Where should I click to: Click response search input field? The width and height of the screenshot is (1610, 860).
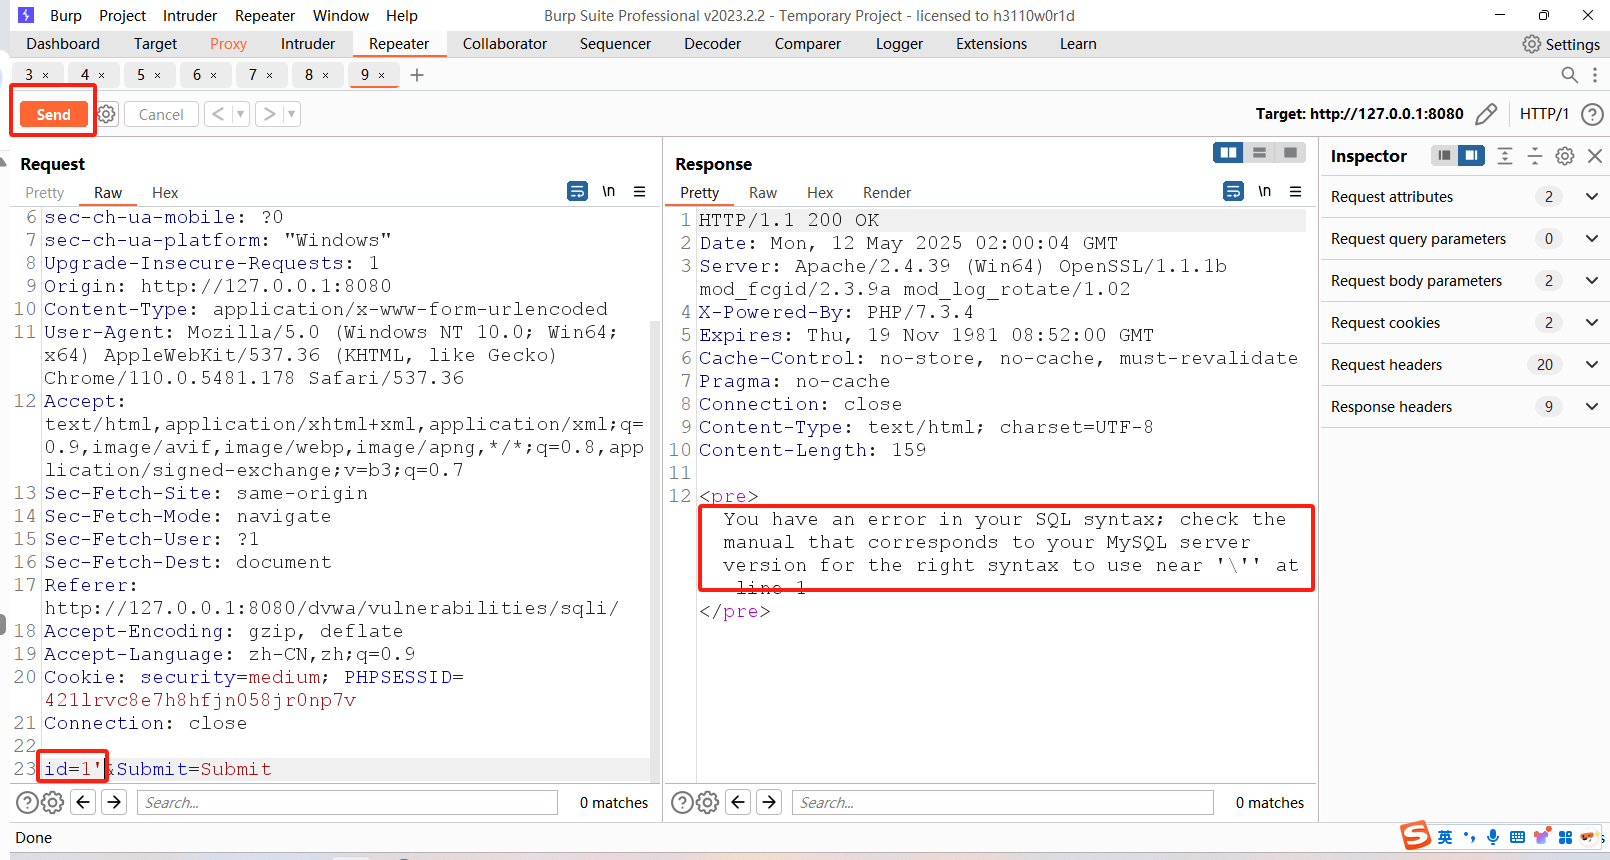(1003, 802)
